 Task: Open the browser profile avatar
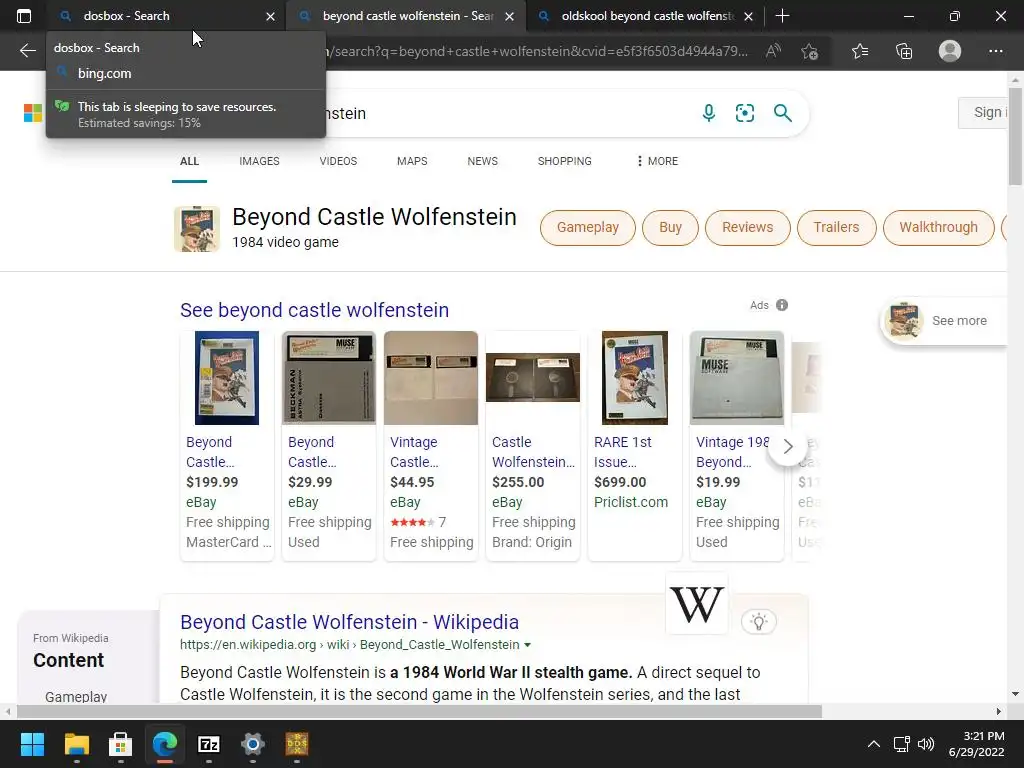click(x=950, y=51)
